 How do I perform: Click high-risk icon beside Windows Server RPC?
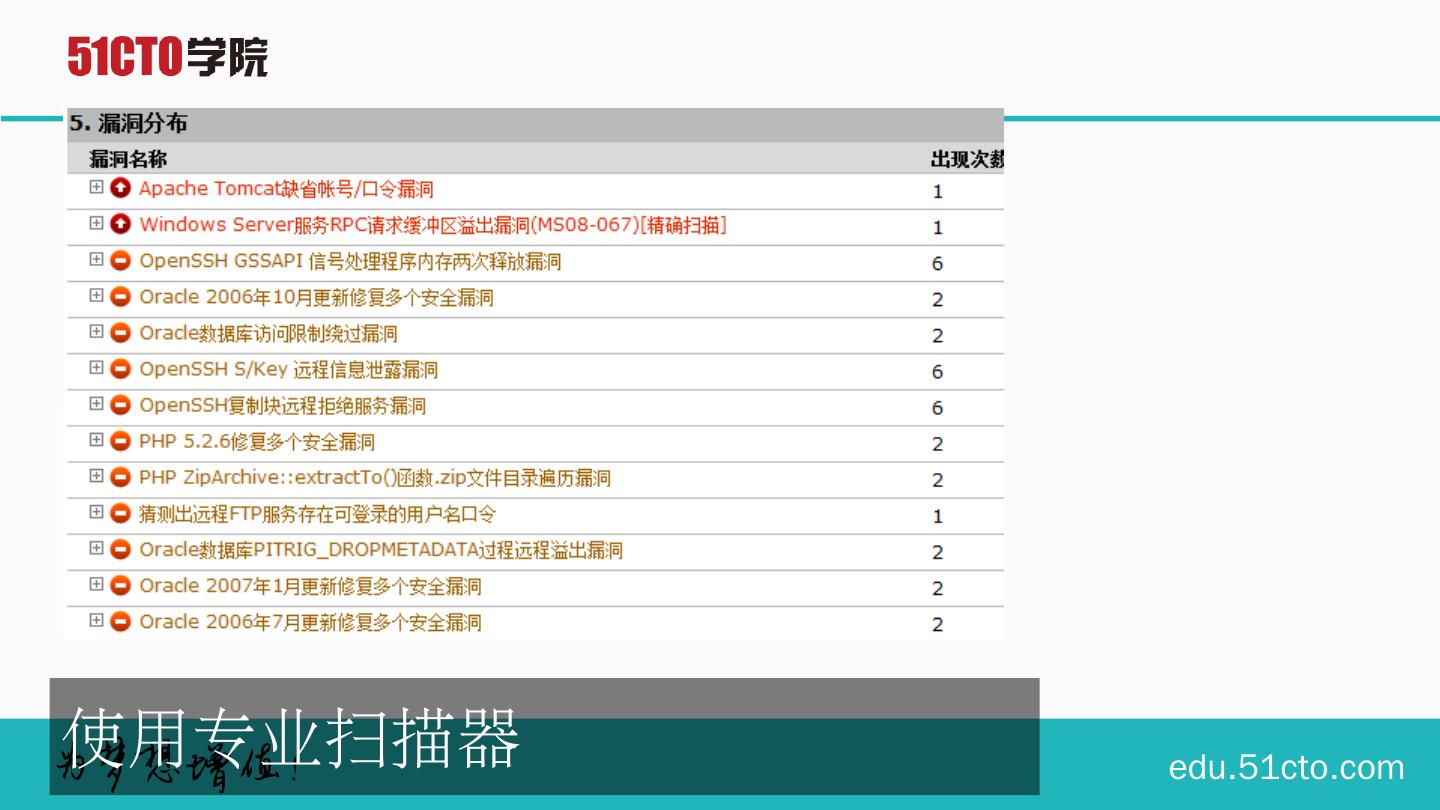tap(121, 224)
